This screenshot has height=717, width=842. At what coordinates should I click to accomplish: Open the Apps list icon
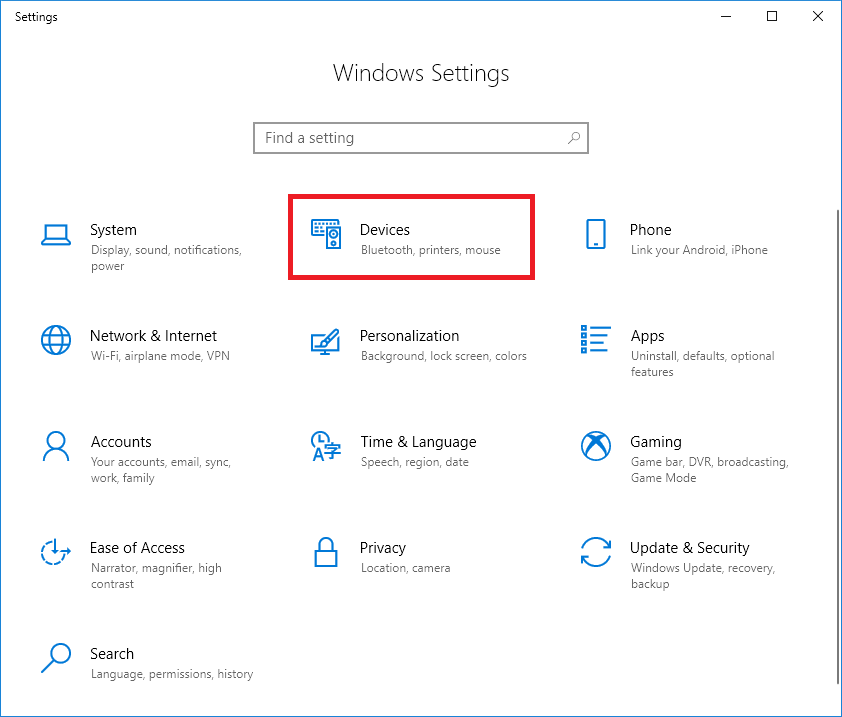(x=596, y=339)
